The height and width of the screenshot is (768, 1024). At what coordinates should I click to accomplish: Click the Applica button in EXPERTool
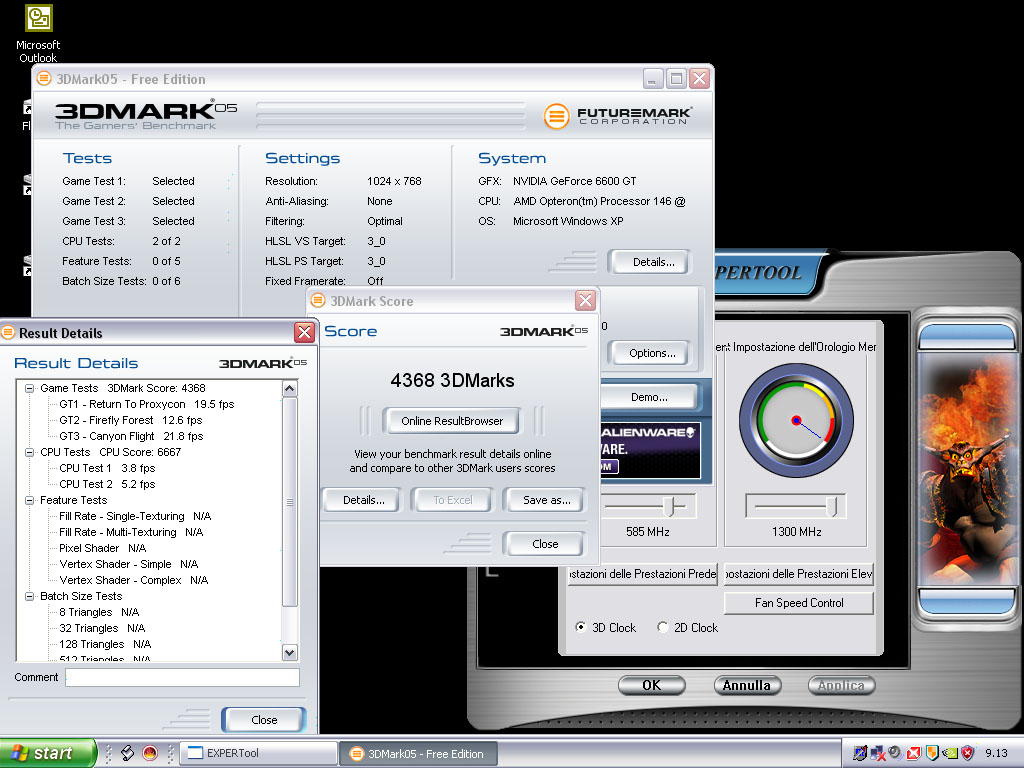(x=841, y=685)
